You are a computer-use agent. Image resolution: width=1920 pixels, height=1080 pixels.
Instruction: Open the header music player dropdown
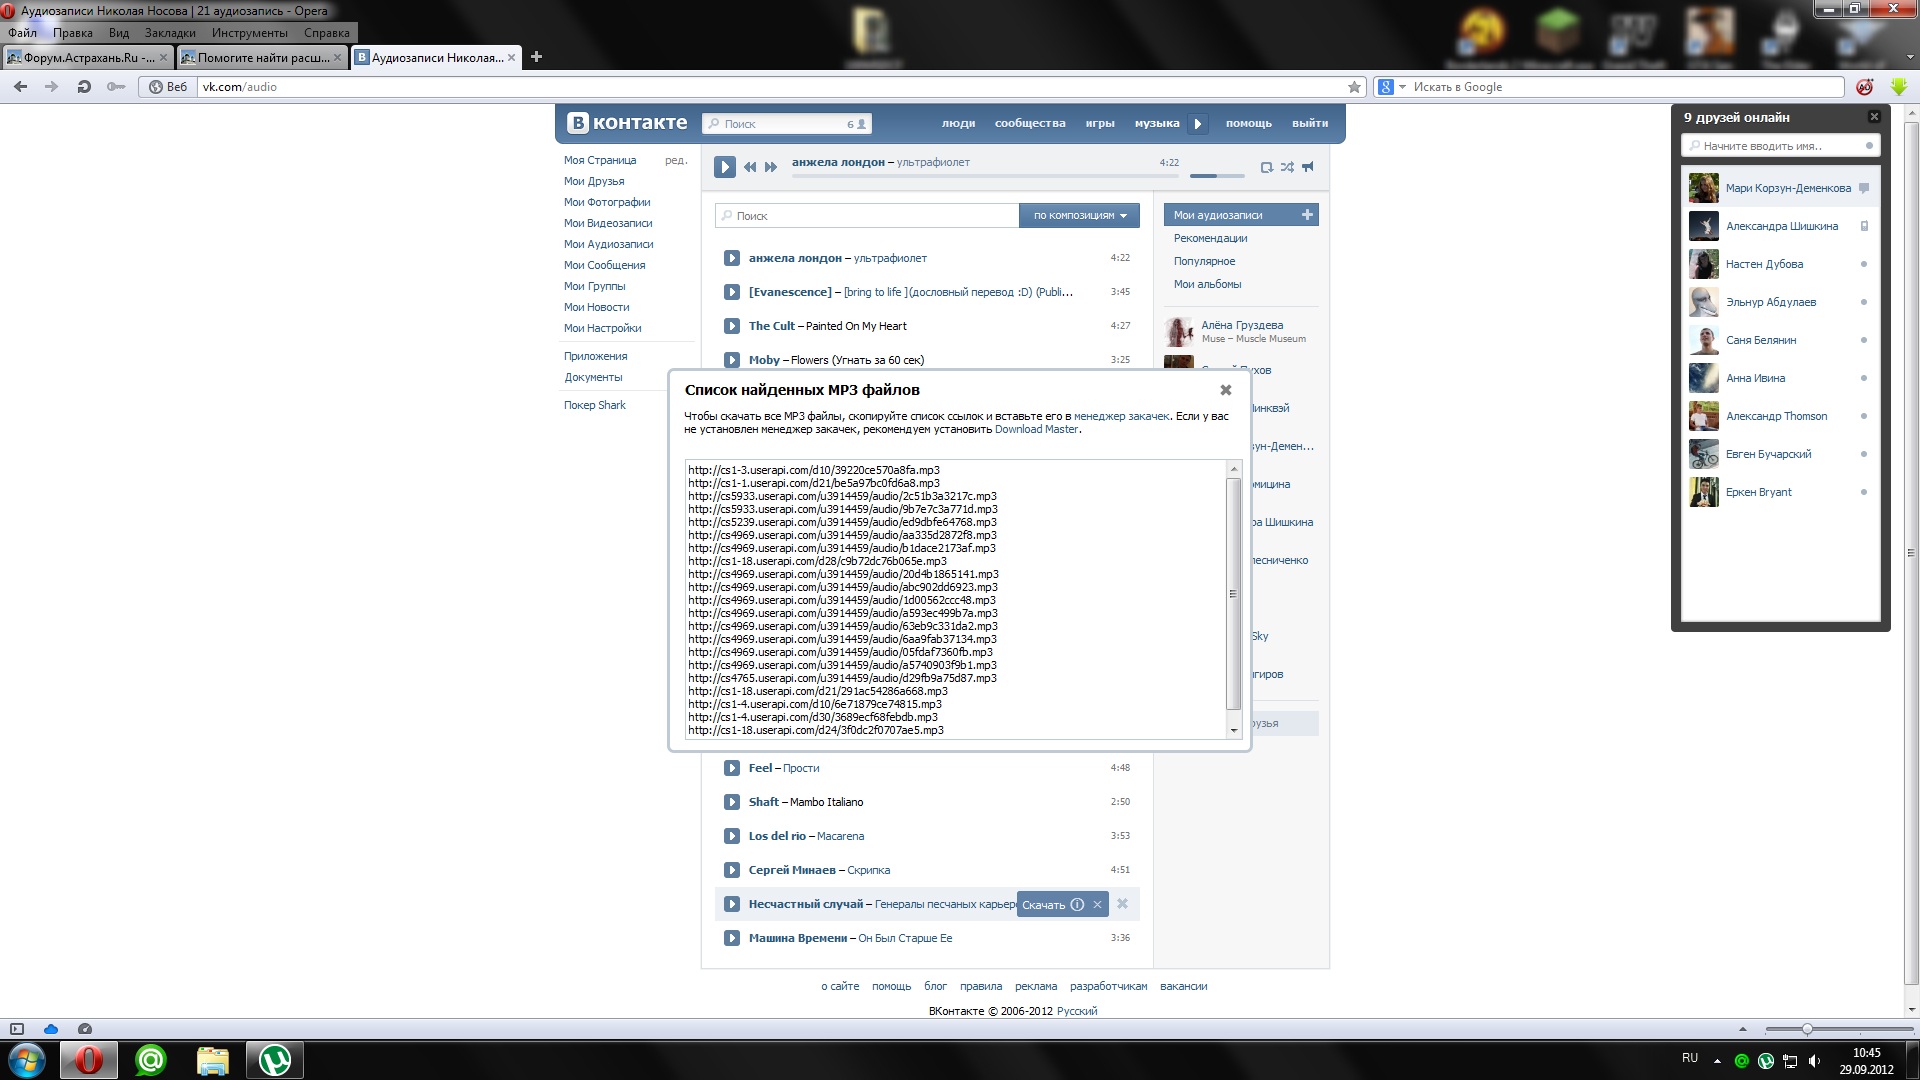pos(1198,124)
